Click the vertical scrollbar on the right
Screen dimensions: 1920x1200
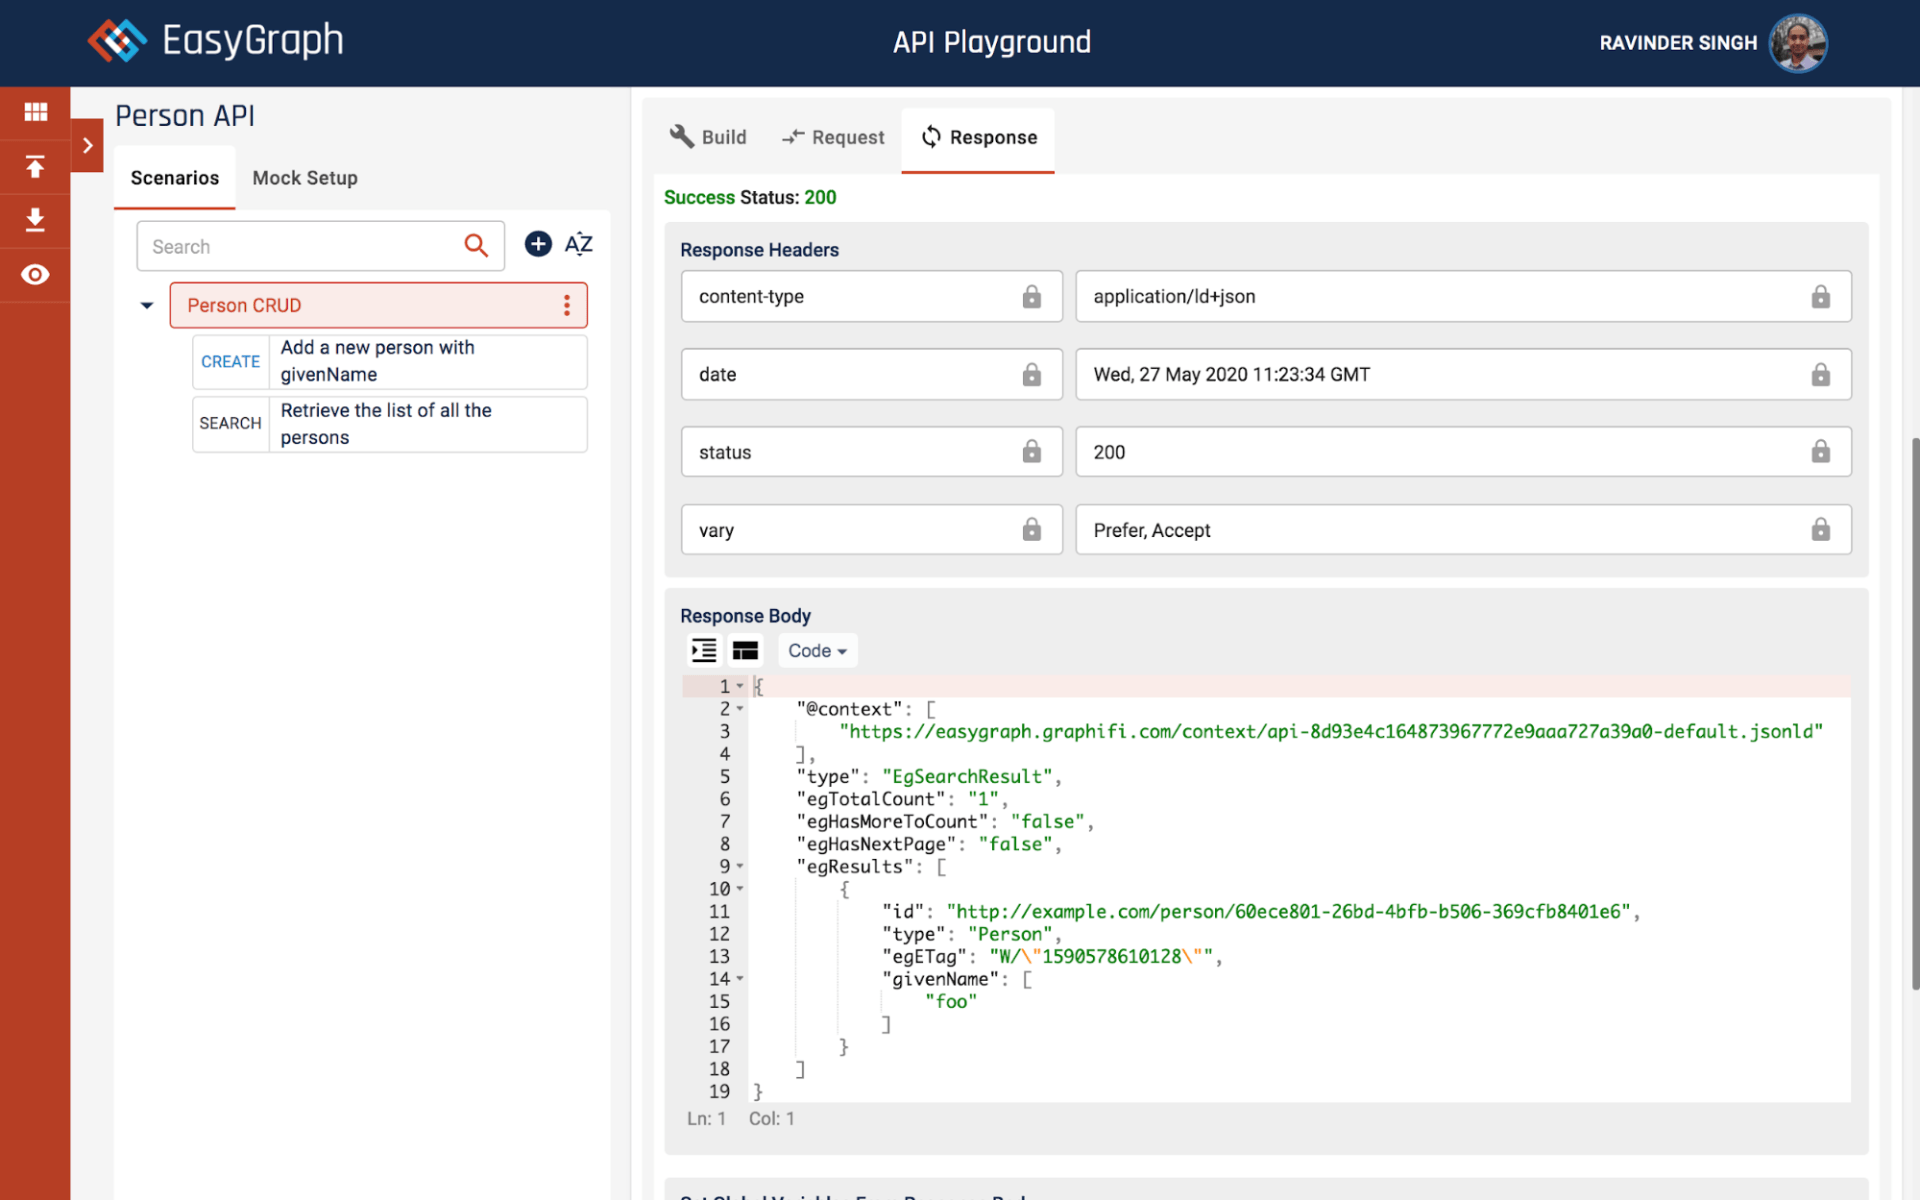click(1914, 712)
